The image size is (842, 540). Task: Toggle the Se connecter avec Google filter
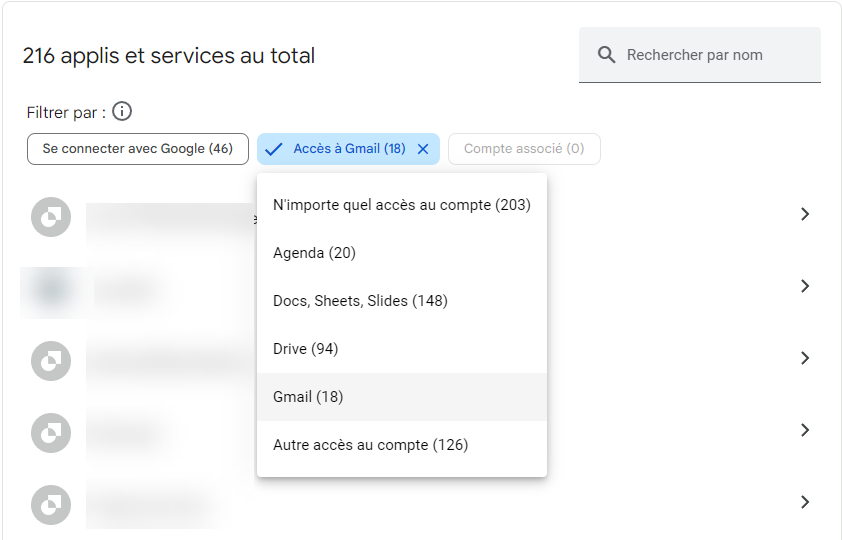click(x=137, y=149)
